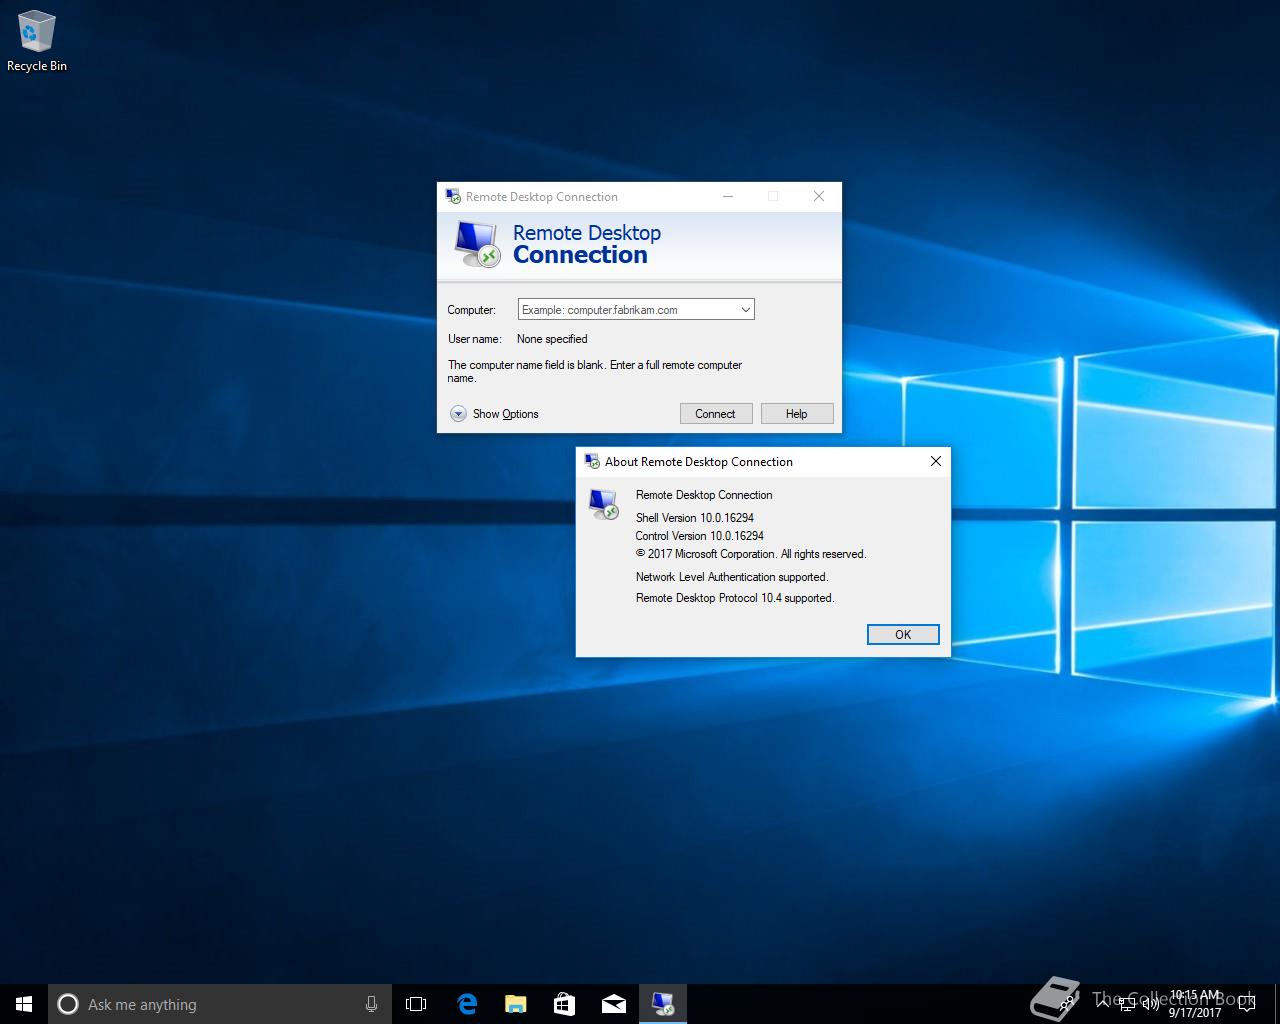Click the Ask me anything search box
Image resolution: width=1280 pixels, height=1024 pixels.
(x=220, y=1004)
